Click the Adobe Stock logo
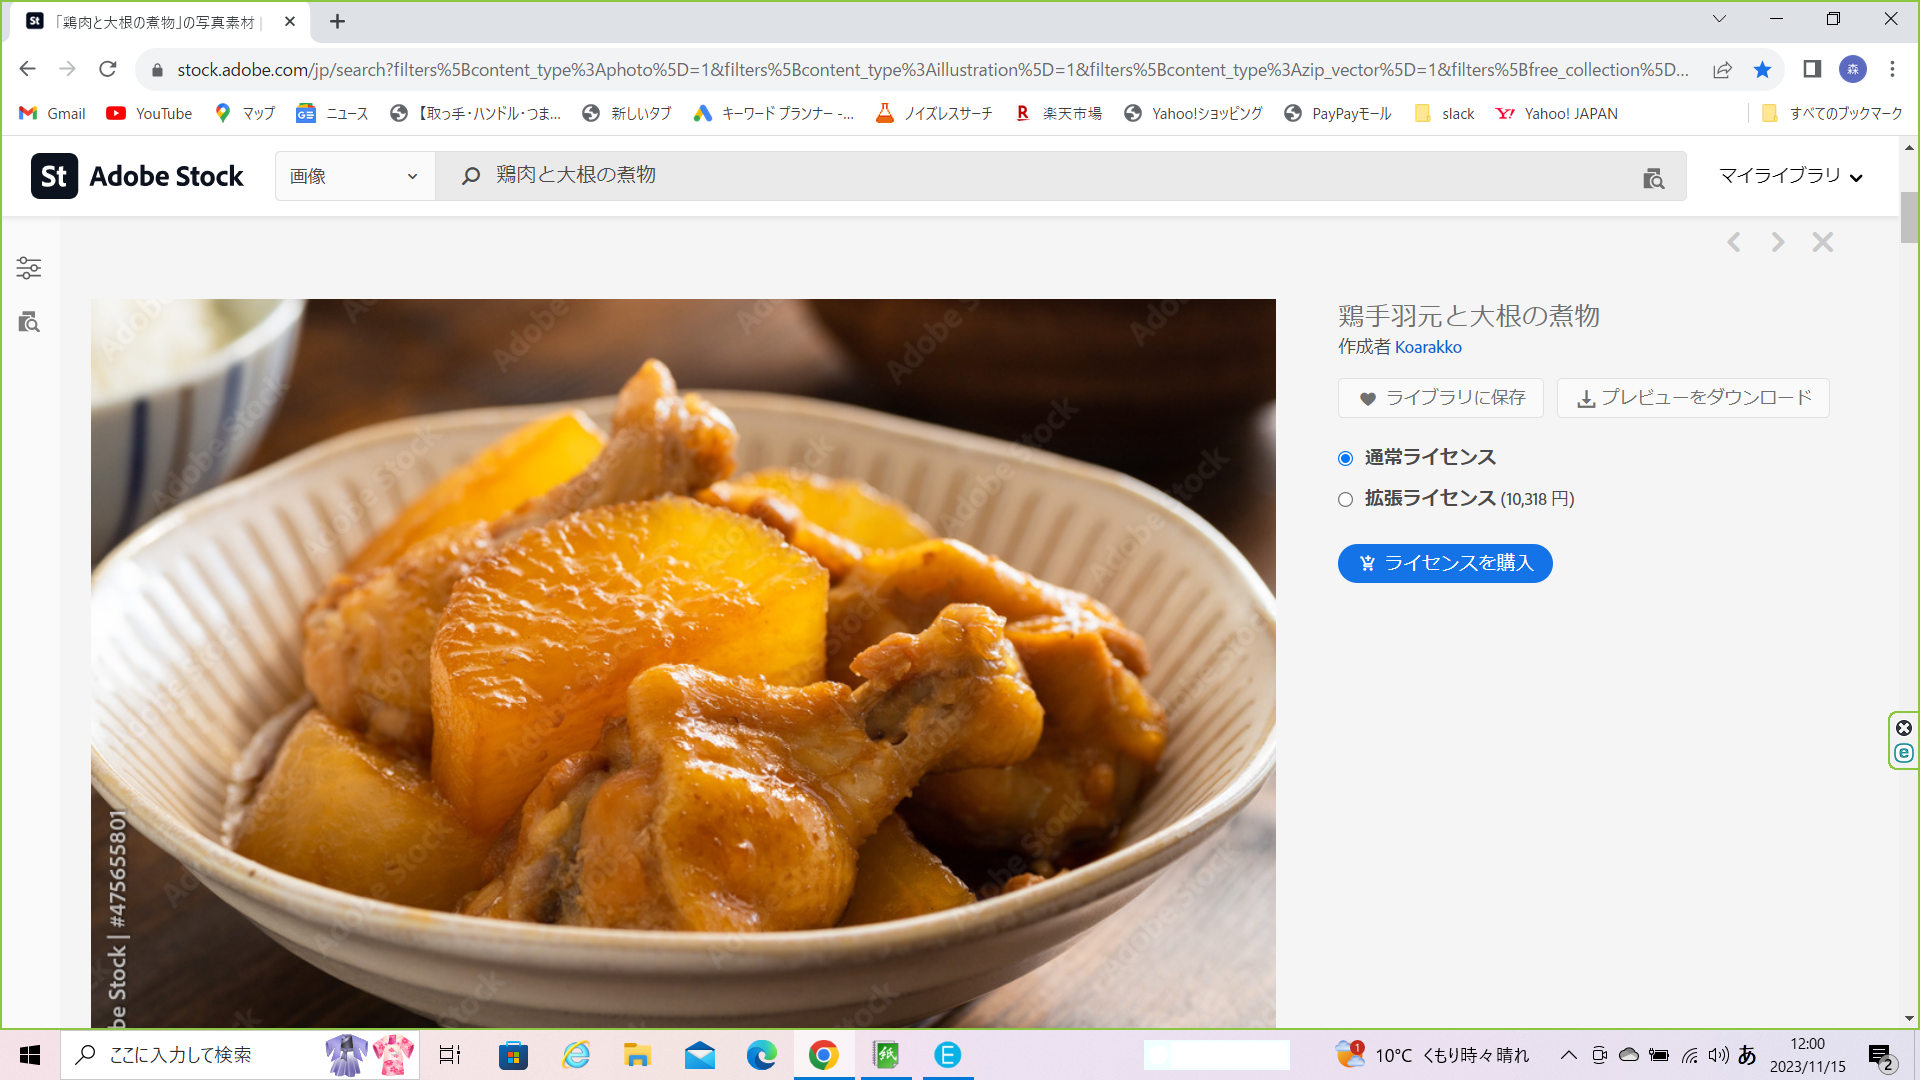Viewport: 1920px width, 1080px height. (x=137, y=176)
